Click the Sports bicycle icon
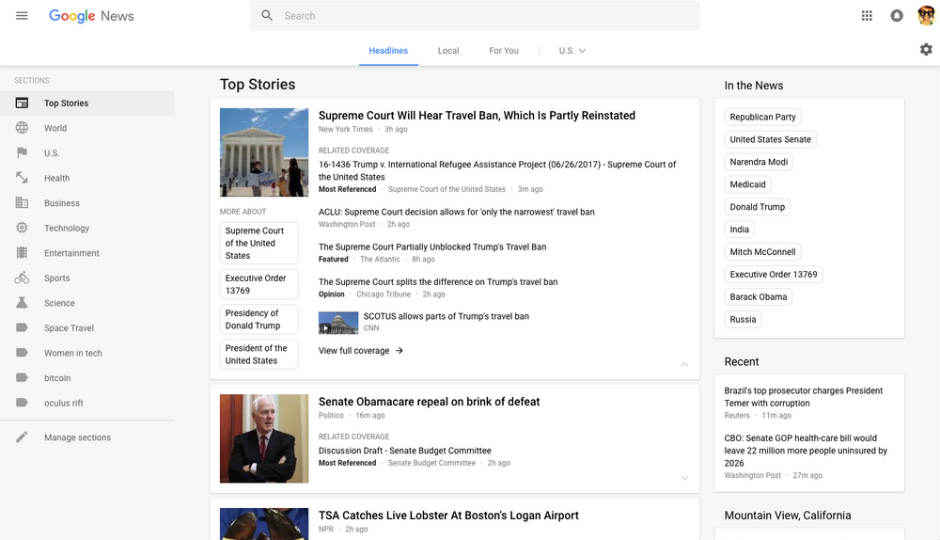 point(22,277)
